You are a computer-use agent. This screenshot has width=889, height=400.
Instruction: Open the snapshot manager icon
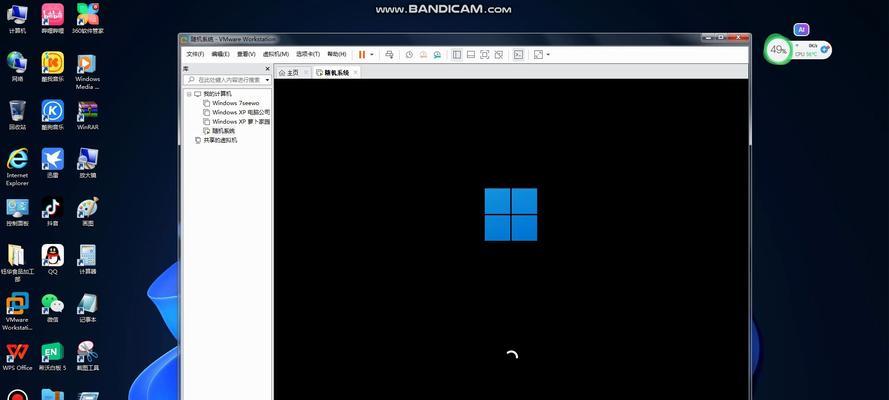click(x=437, y=54)
